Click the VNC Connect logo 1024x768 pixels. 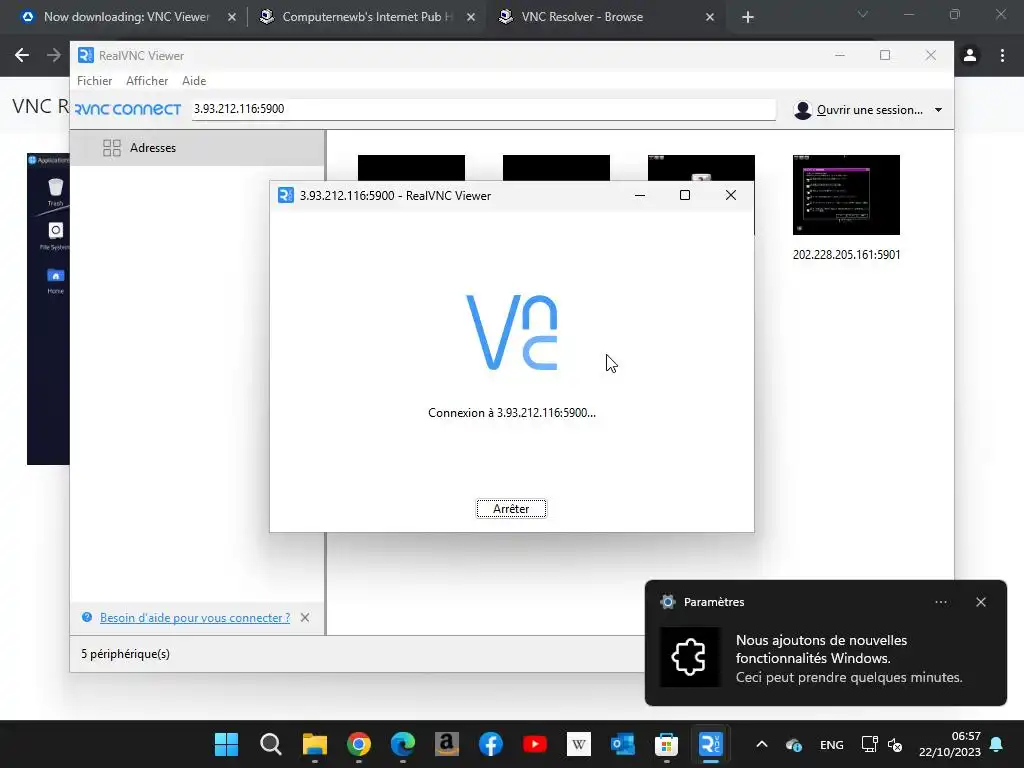pos(128,109)
